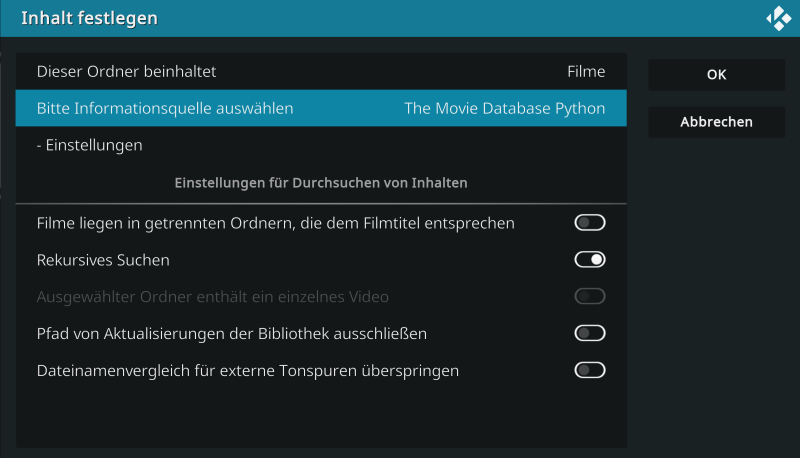Enable the 'Filme liegen in getrennten Ordnern' switch
The image size is (800, 458).
pyautogui.click(x=589, y=223)
